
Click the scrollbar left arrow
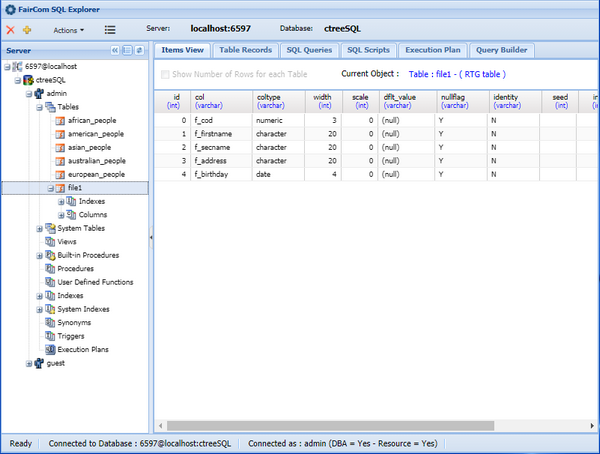(x=161, y=426)
